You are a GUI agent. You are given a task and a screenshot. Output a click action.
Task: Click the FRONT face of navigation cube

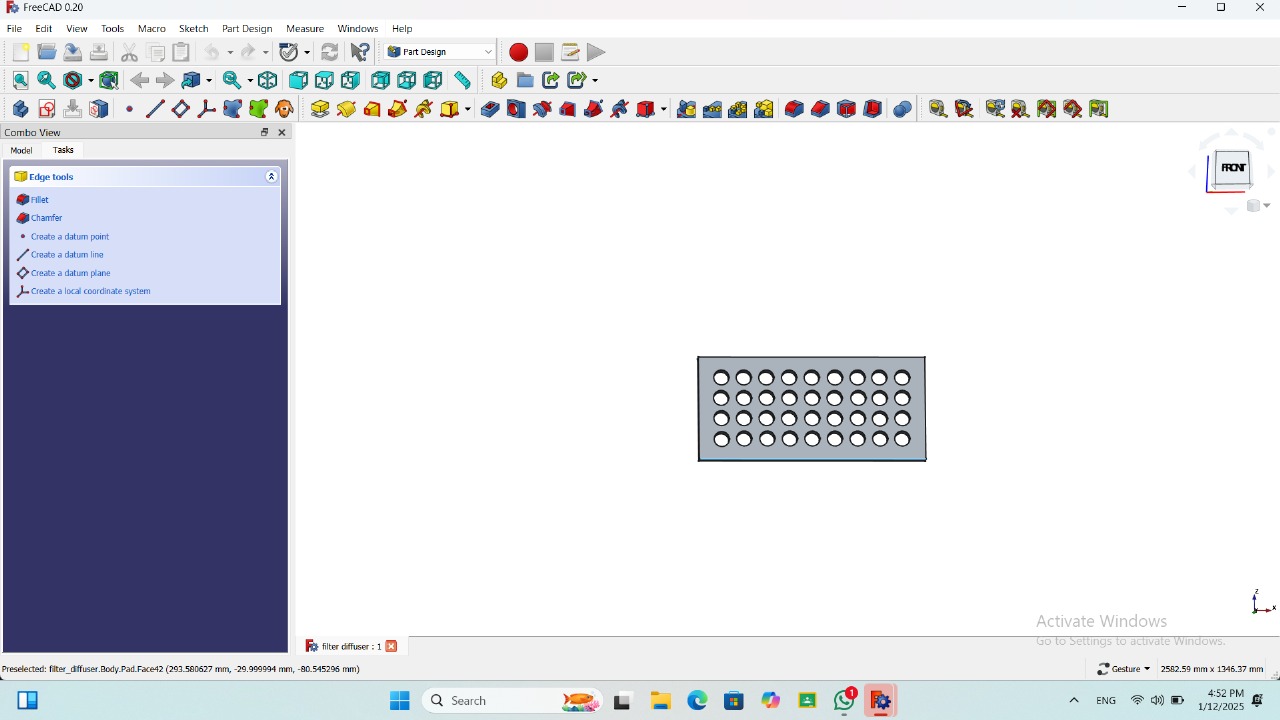[x=1233, y=168]
